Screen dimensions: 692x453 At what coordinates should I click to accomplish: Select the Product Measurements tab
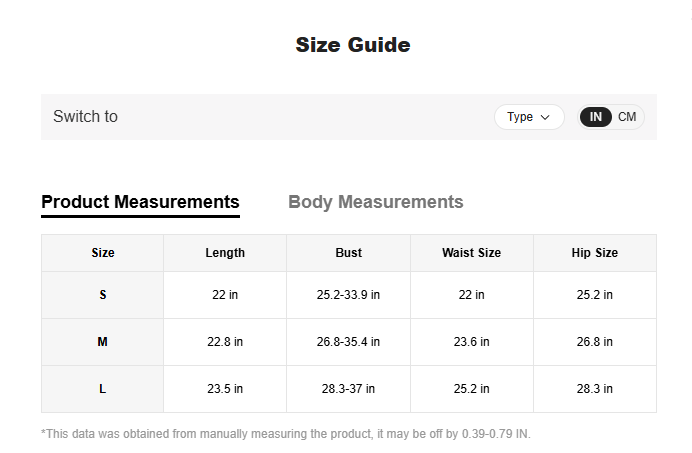click(140, 202)
